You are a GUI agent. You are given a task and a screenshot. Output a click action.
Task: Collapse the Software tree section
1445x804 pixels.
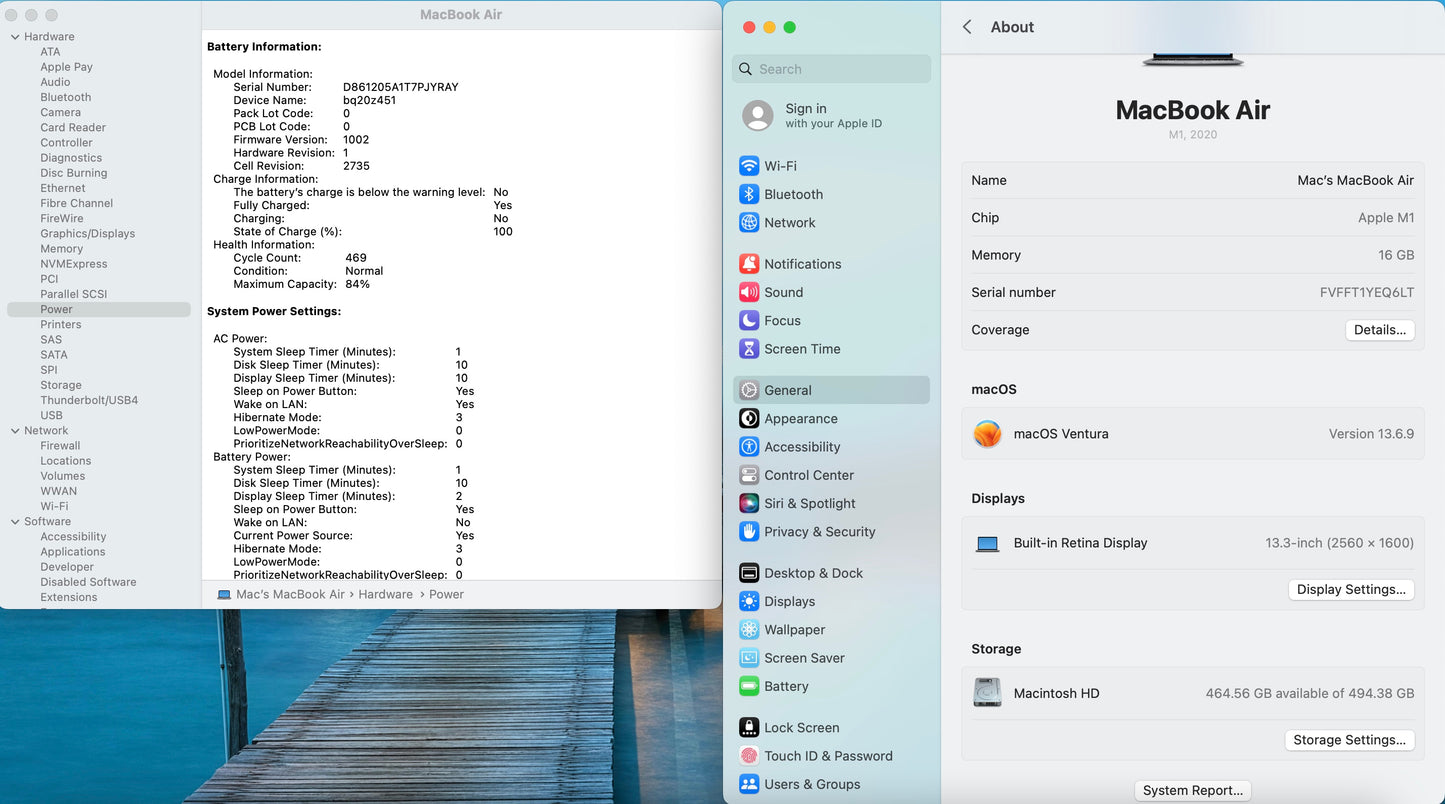15,522
